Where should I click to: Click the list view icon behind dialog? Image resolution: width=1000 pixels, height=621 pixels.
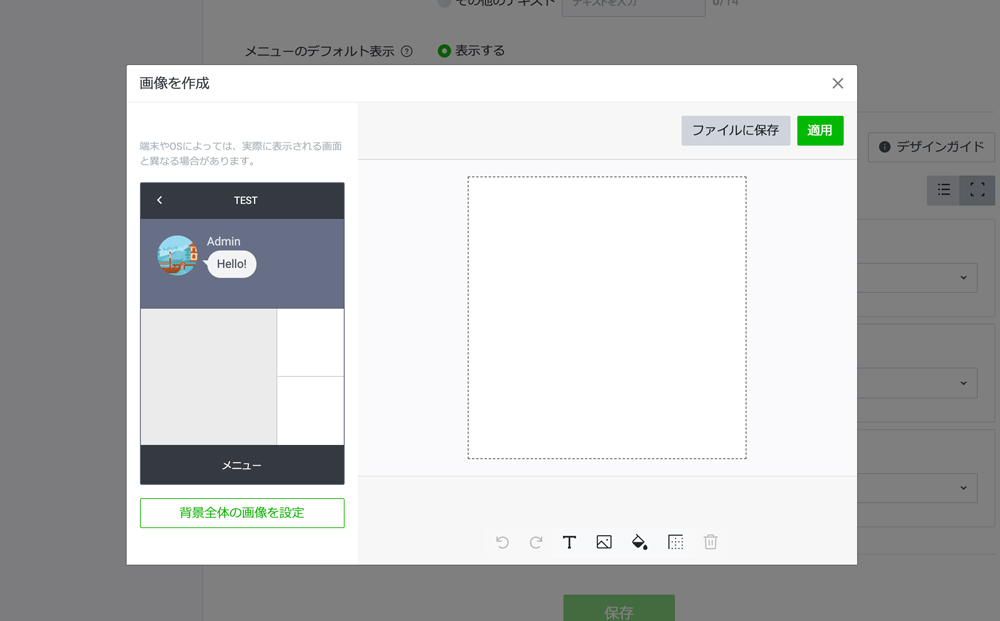coord(943,190)
